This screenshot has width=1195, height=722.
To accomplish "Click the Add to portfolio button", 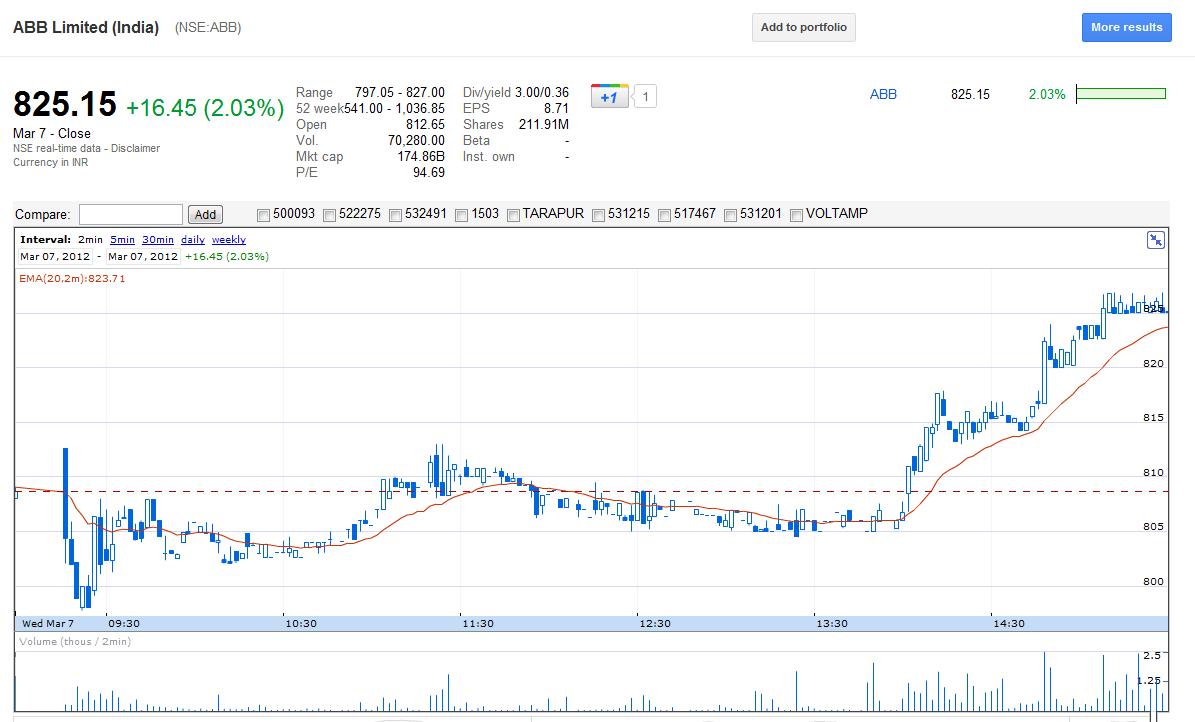I will pyautogui.click(x=803, y=27).
